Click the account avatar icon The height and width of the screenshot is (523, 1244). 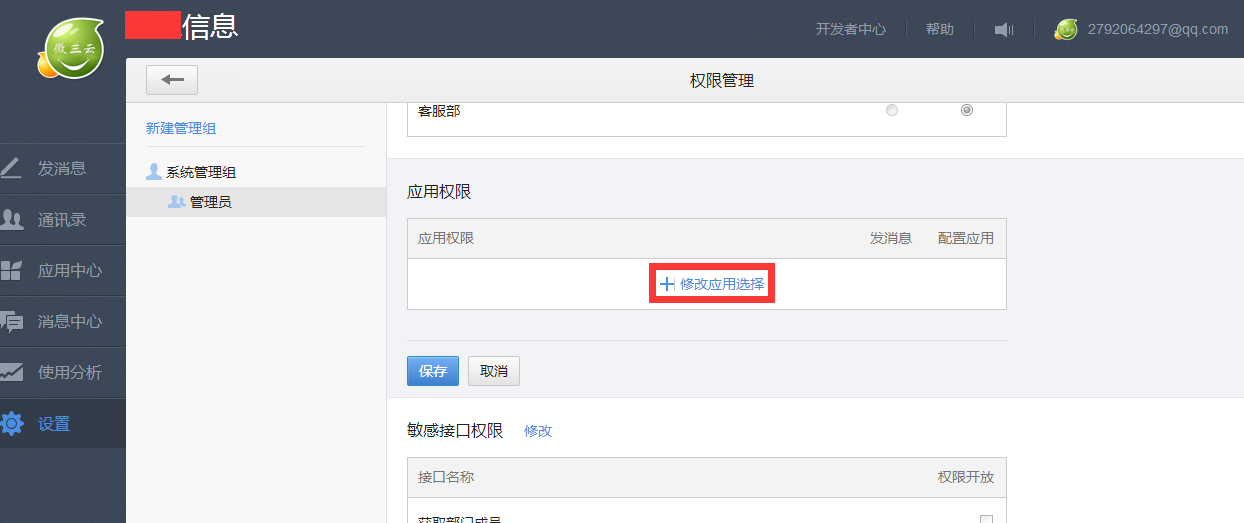coord(1066,30)
